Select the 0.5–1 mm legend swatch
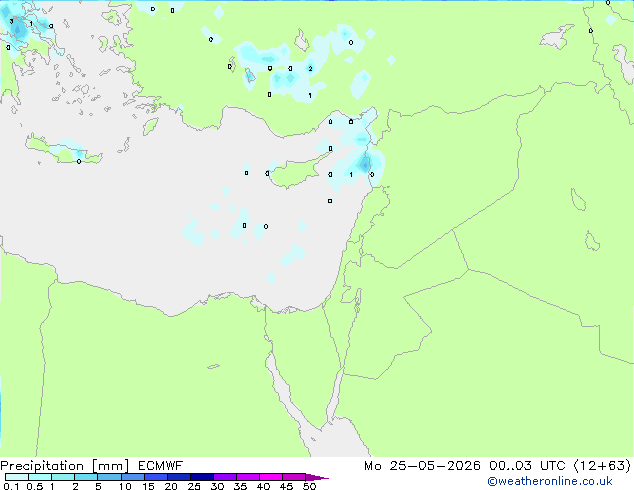This screenshot has height=490, width=634. tap(40, 477)
